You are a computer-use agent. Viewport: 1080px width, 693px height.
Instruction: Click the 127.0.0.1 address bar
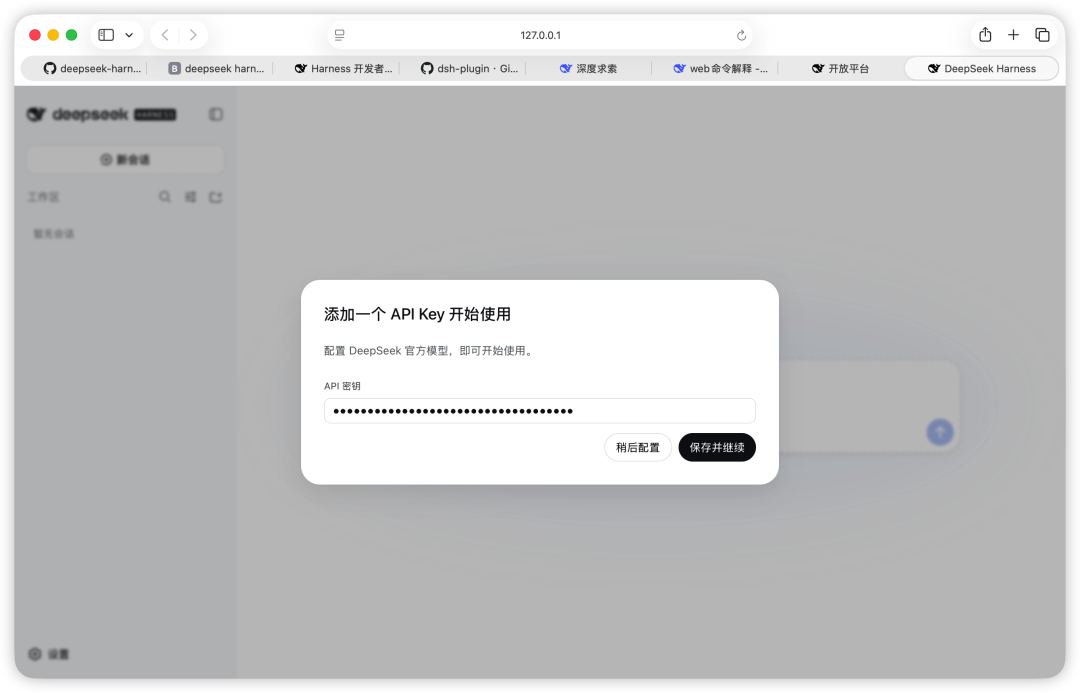pos(540,35)
